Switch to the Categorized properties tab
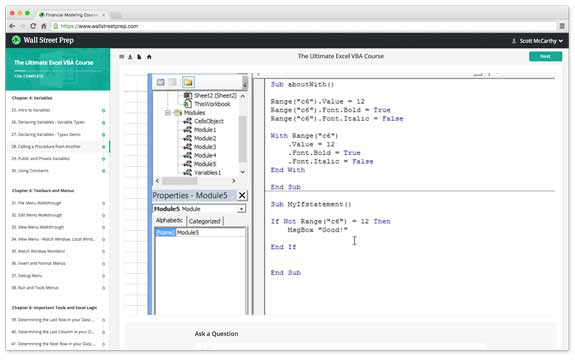This screenshot has width=575, height=362. click(205, 221)
